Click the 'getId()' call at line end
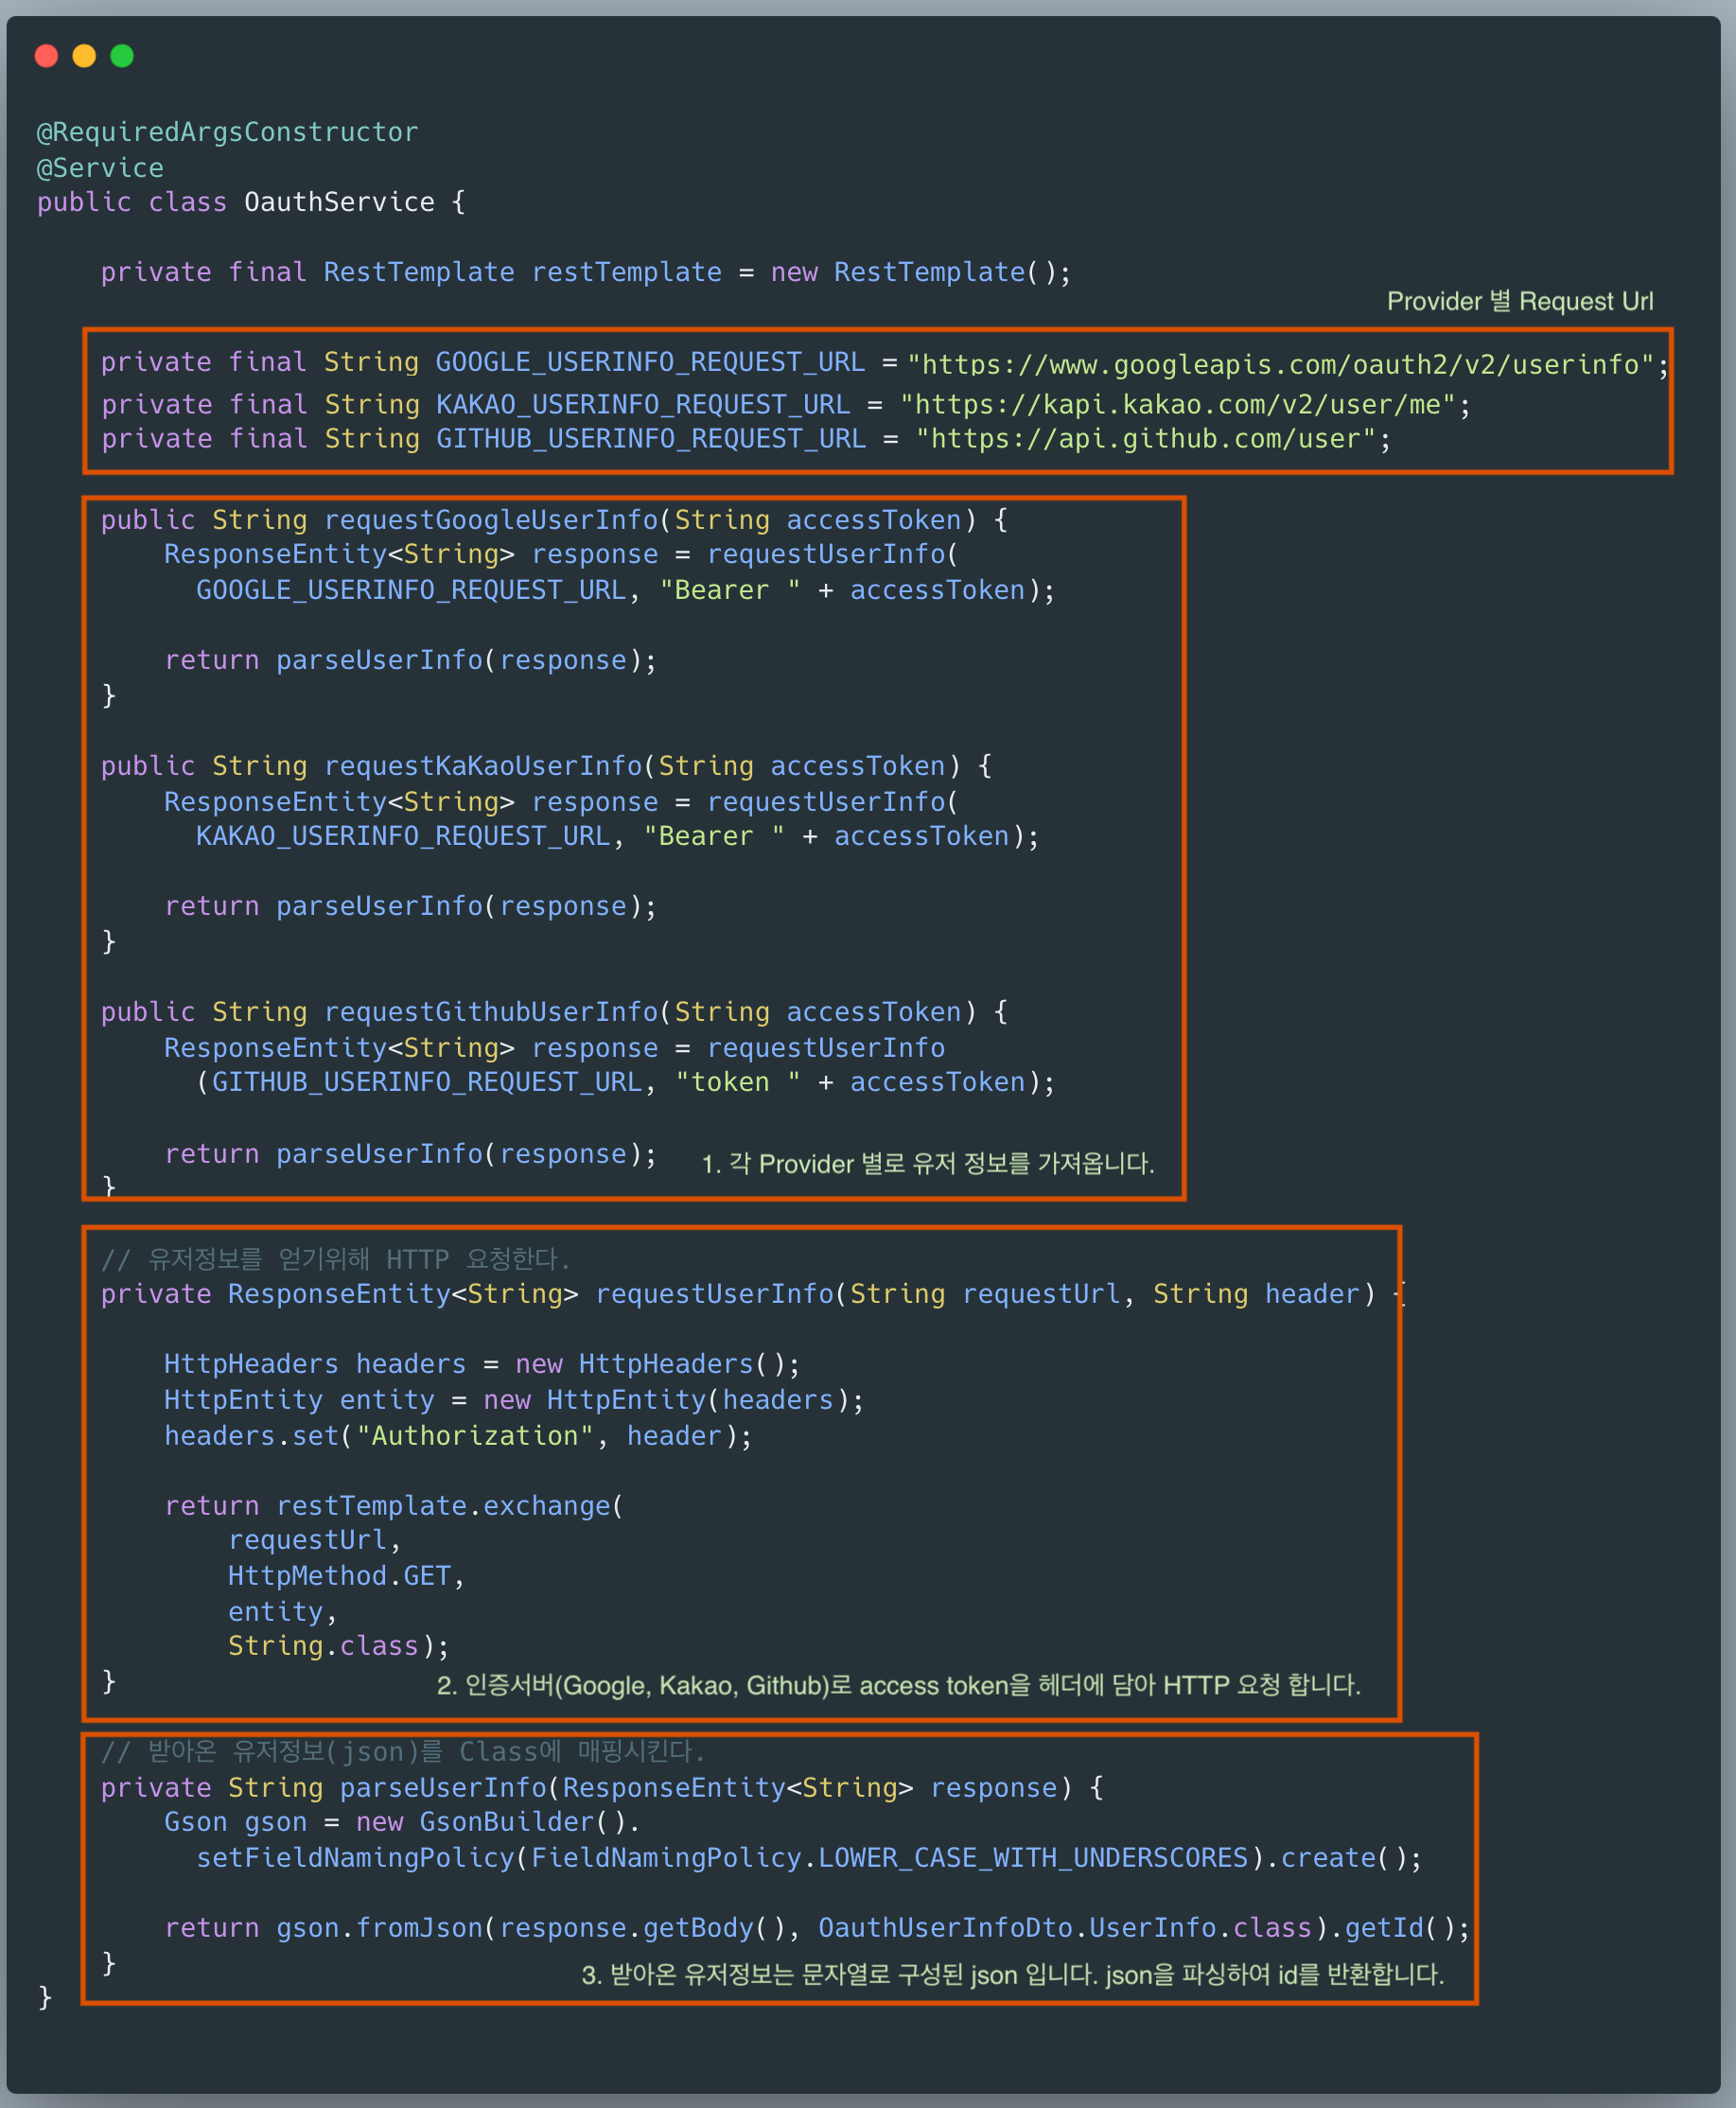1736x2108 pixels. (x=1399, y=1928)
